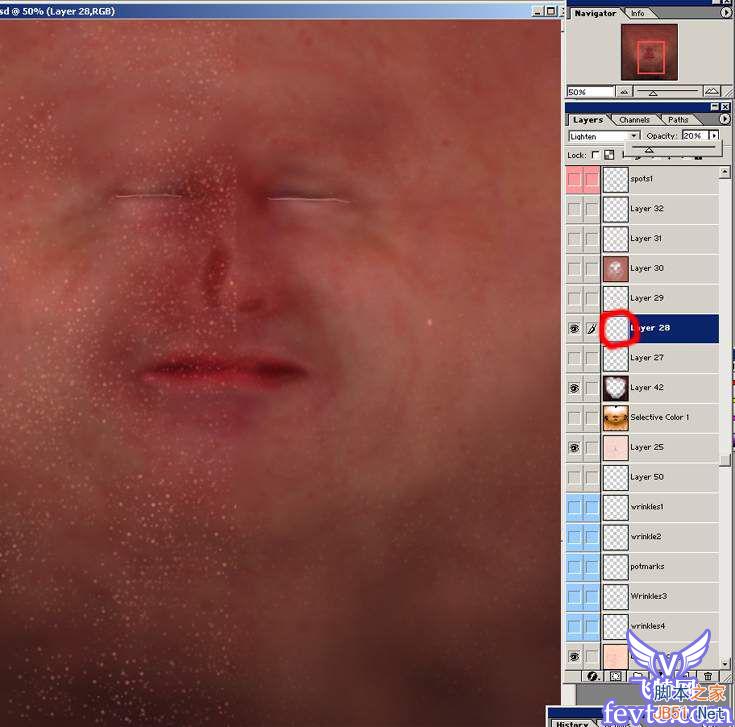This screenshot has height=727, width=735.
Task: Switch to the Info tab
Action: [638, 14]
